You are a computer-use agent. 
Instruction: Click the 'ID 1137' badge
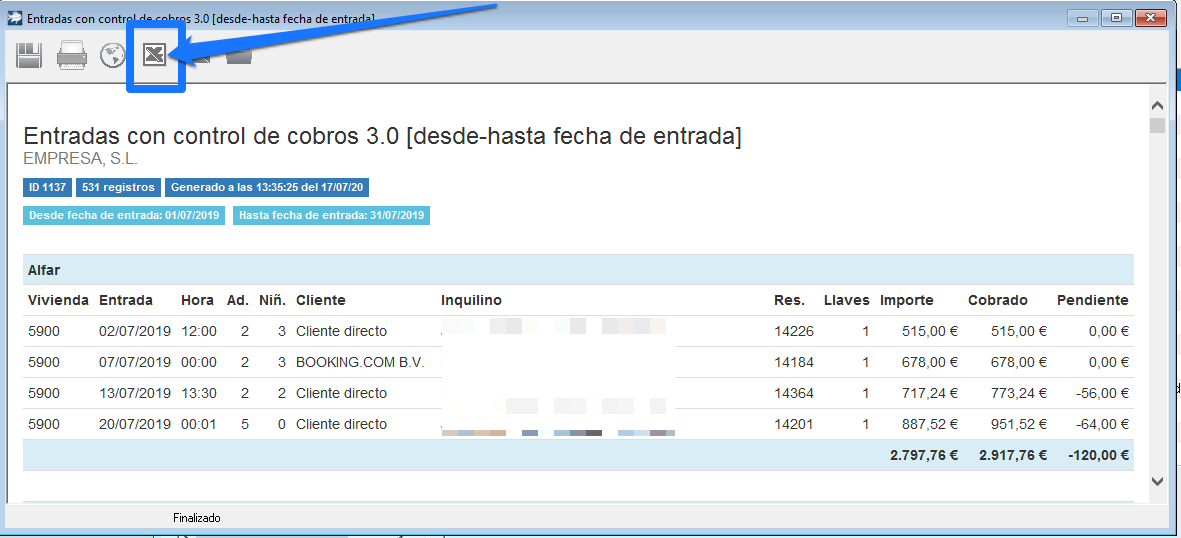[47, 187]
